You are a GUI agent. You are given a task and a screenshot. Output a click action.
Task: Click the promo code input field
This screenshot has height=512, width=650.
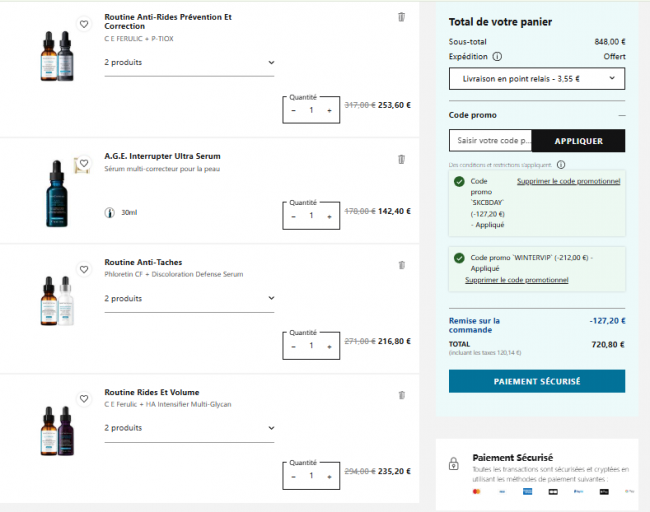(490, 141)
